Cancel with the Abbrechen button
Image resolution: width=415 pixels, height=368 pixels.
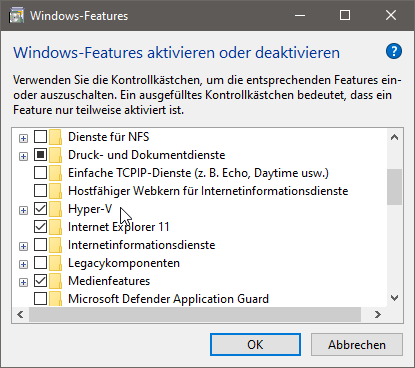coord(357,345)
